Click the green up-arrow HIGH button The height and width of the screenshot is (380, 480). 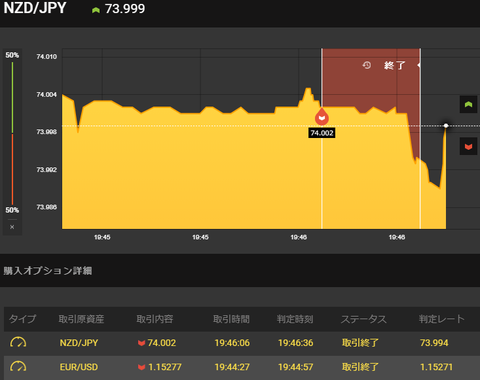click(x=468, y=104)
